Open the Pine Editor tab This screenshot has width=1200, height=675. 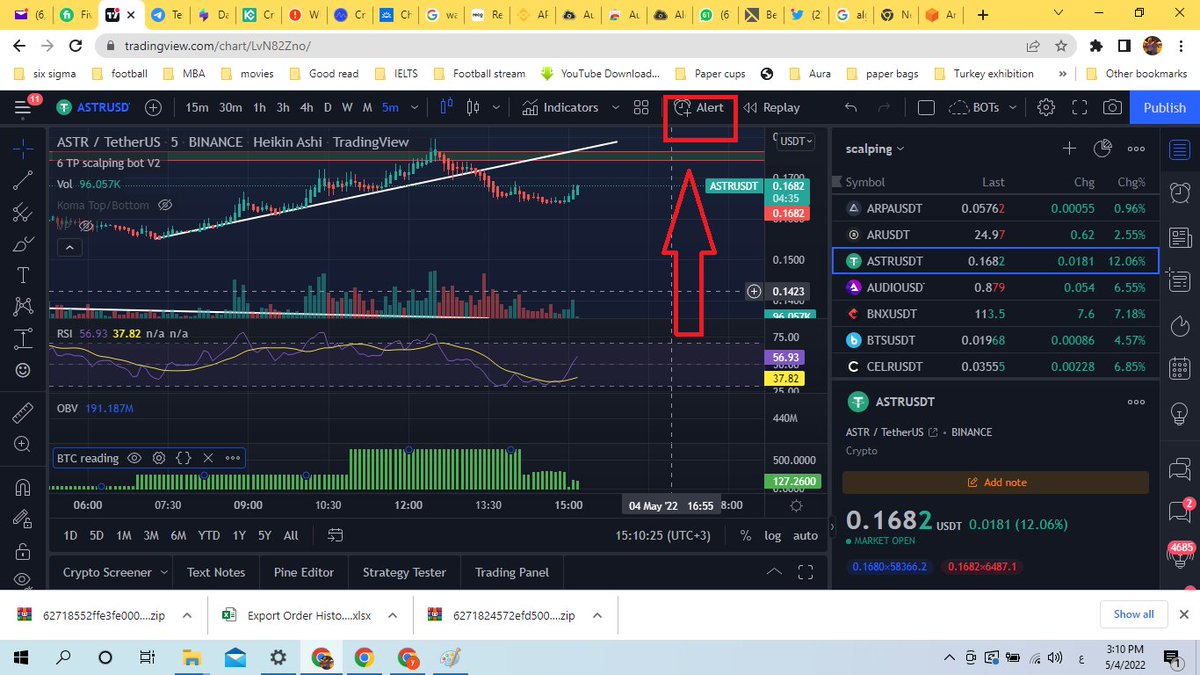(304, 572)
